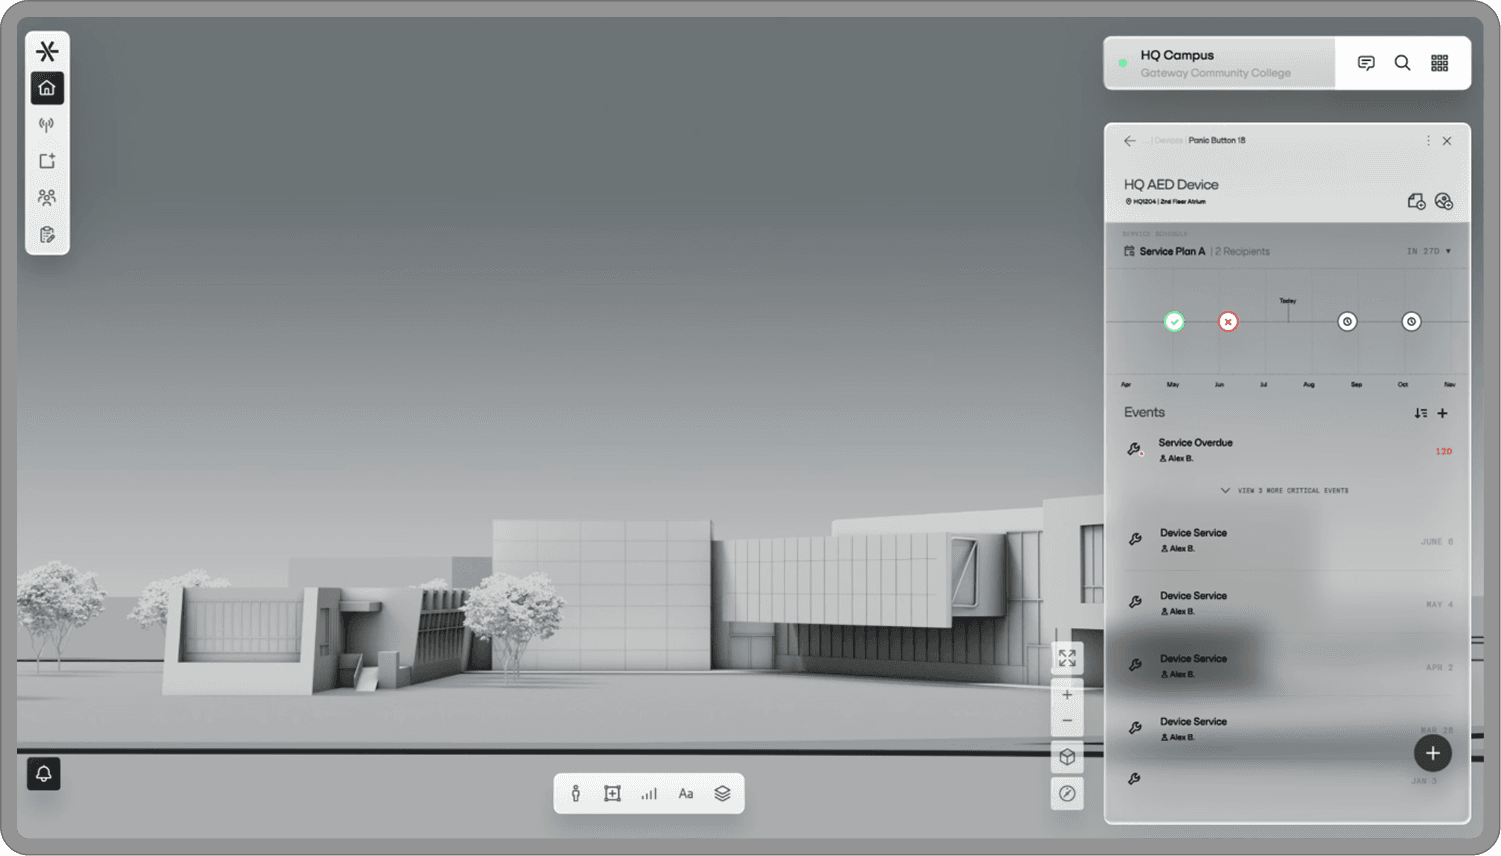This screenshot has height=856, width=1501.
Task: Open the people group sidebar icon
Action: pyautogui.click(x=47, y=198)
